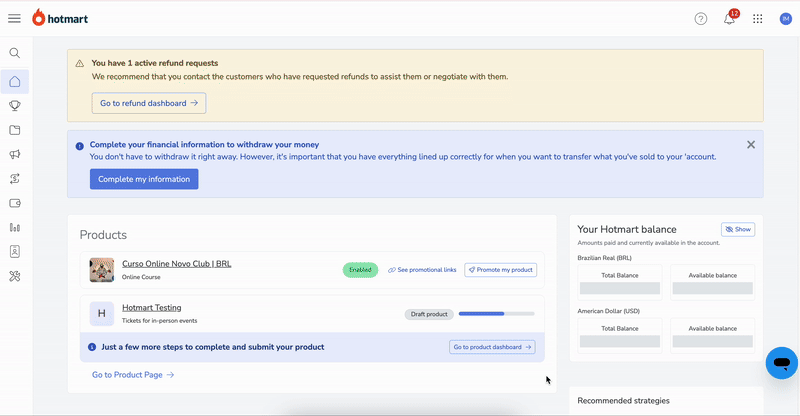
Task: Click 'Complete your financial information' heading
Action: tap(205, 145)
